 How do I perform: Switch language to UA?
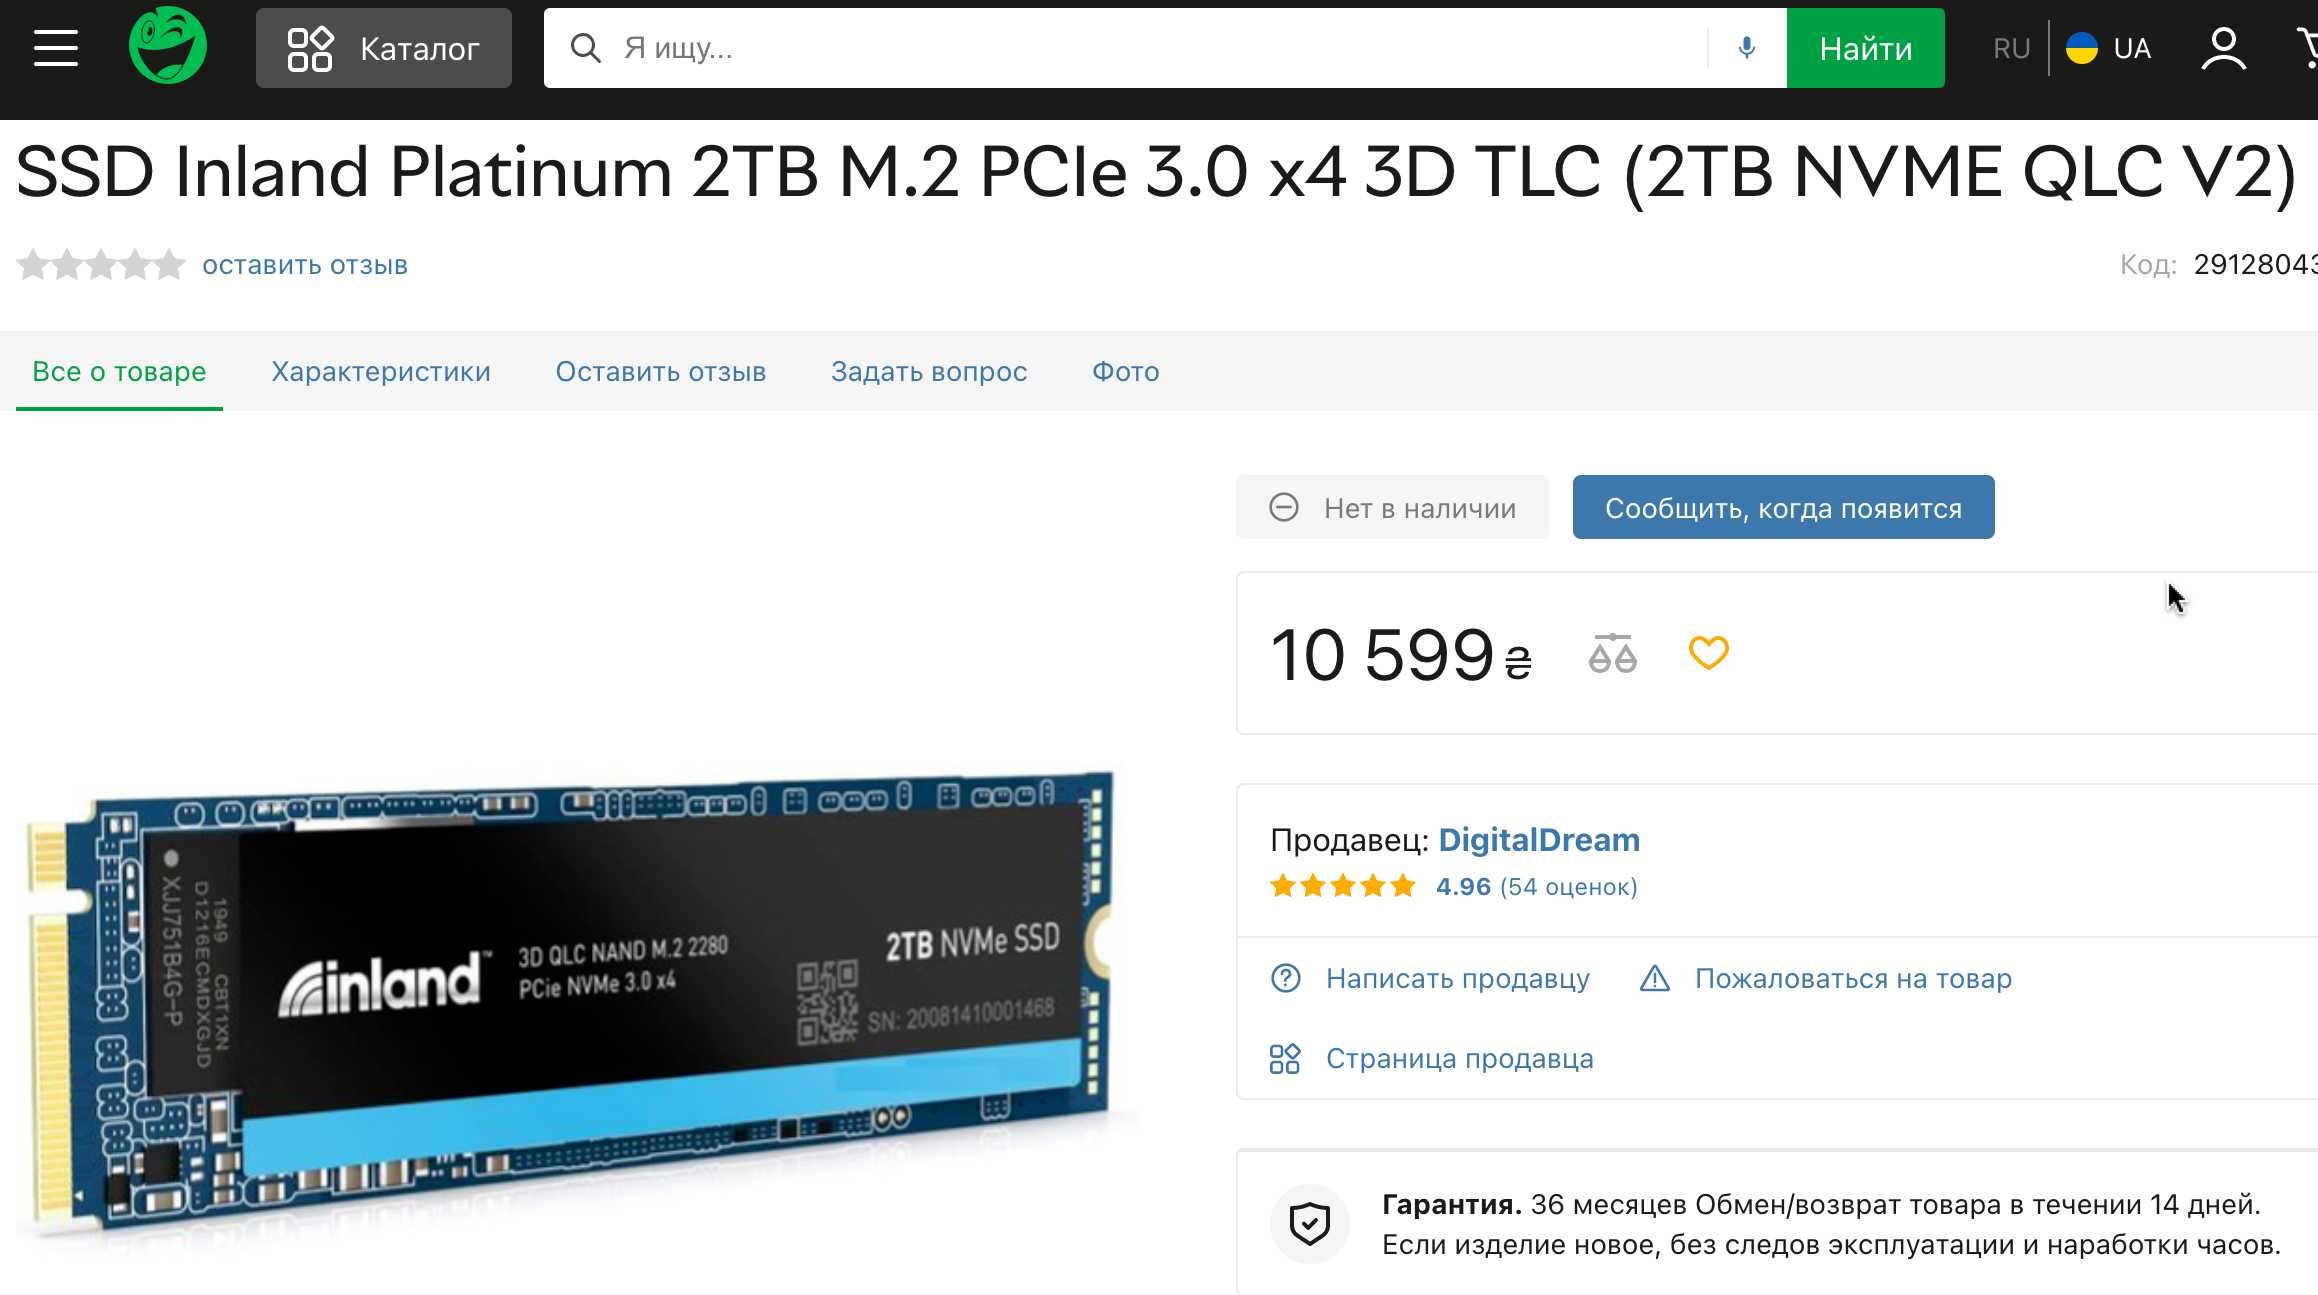point(2108,48)
